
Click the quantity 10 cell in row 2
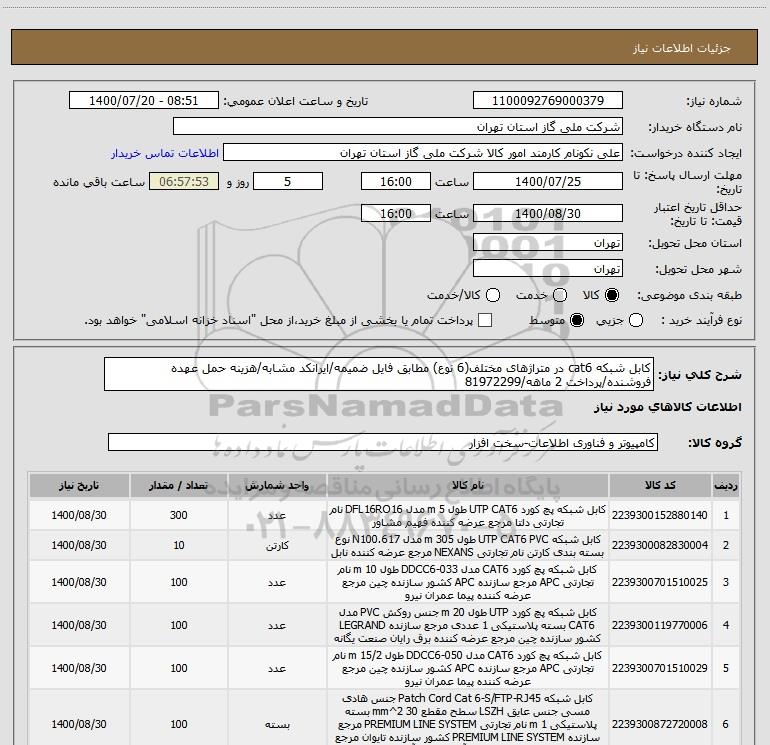179,545
